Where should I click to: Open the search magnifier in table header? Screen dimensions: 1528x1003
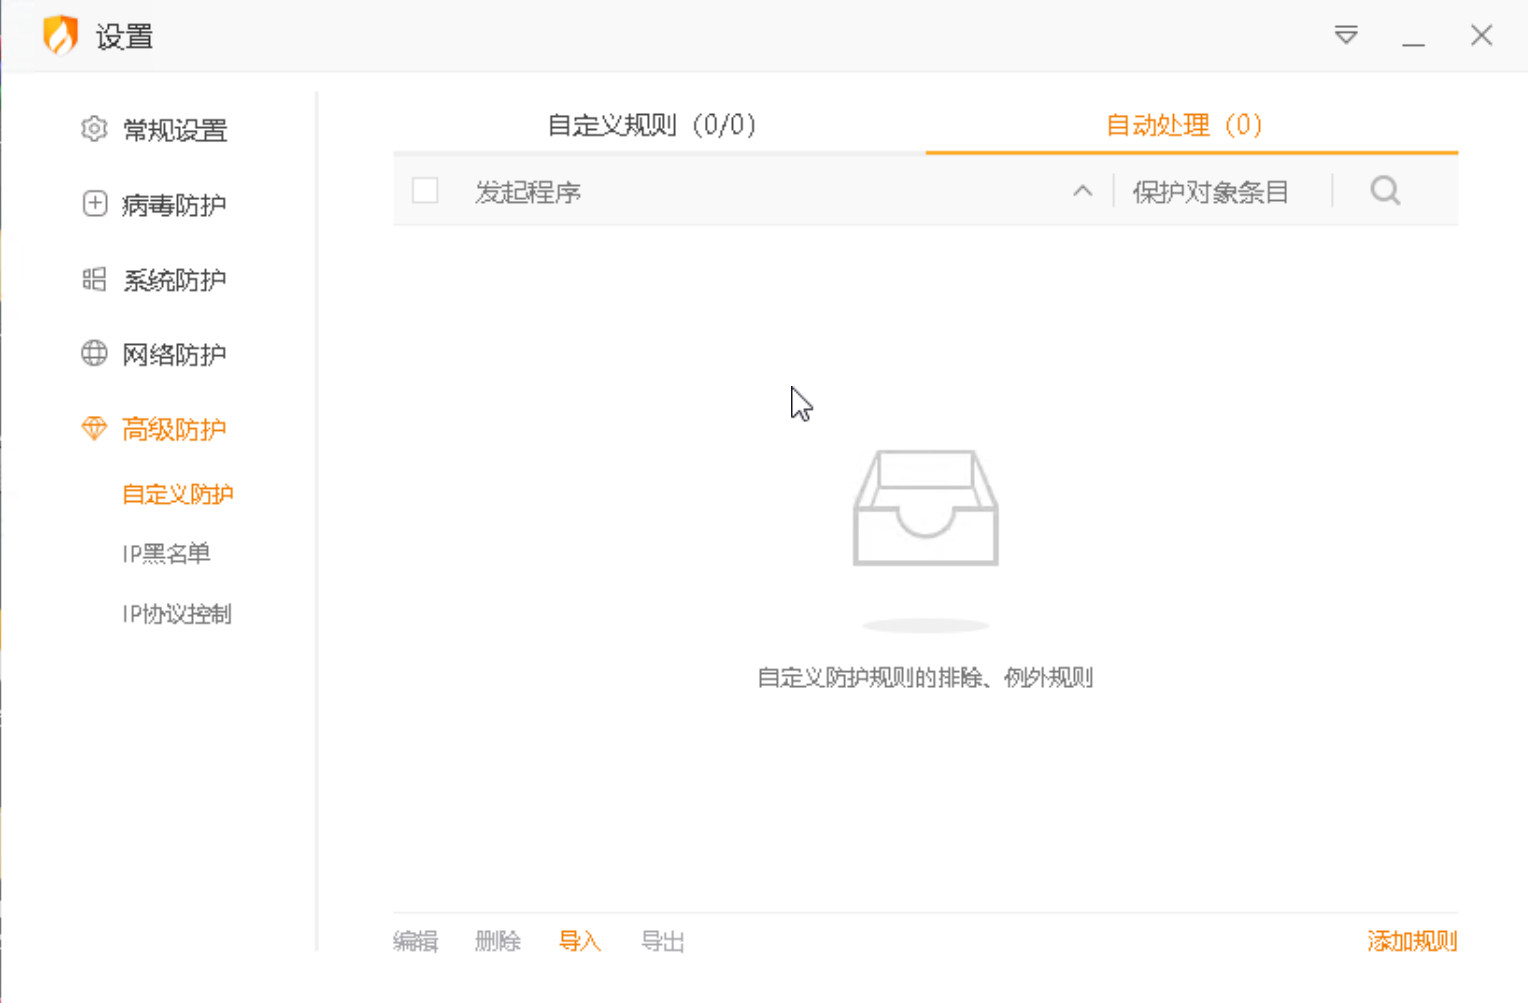(1385, 190)
